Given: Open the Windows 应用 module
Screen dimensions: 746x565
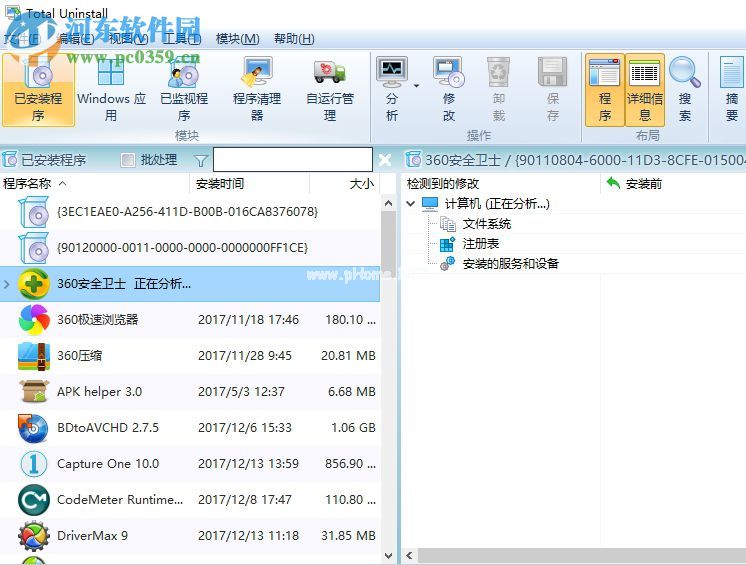Looking at the screenshot, I should (x=111, y=89).
